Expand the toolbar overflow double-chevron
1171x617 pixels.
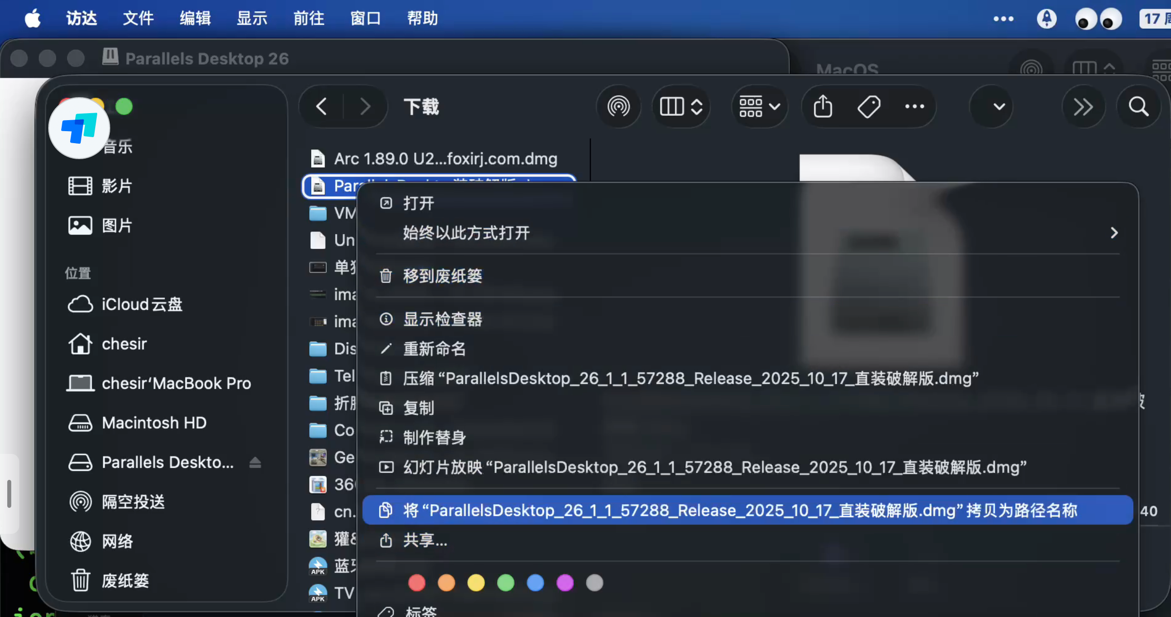coord(1083,107)
